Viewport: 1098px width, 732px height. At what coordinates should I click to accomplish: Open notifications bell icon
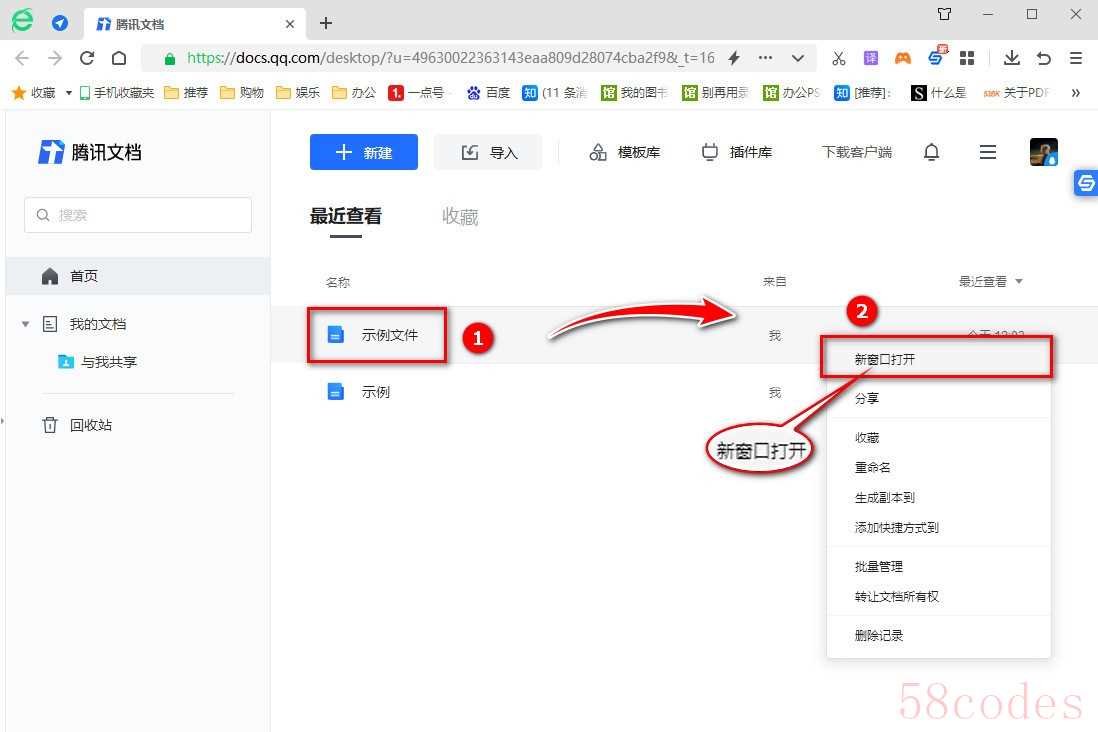[x=931, y=152]
